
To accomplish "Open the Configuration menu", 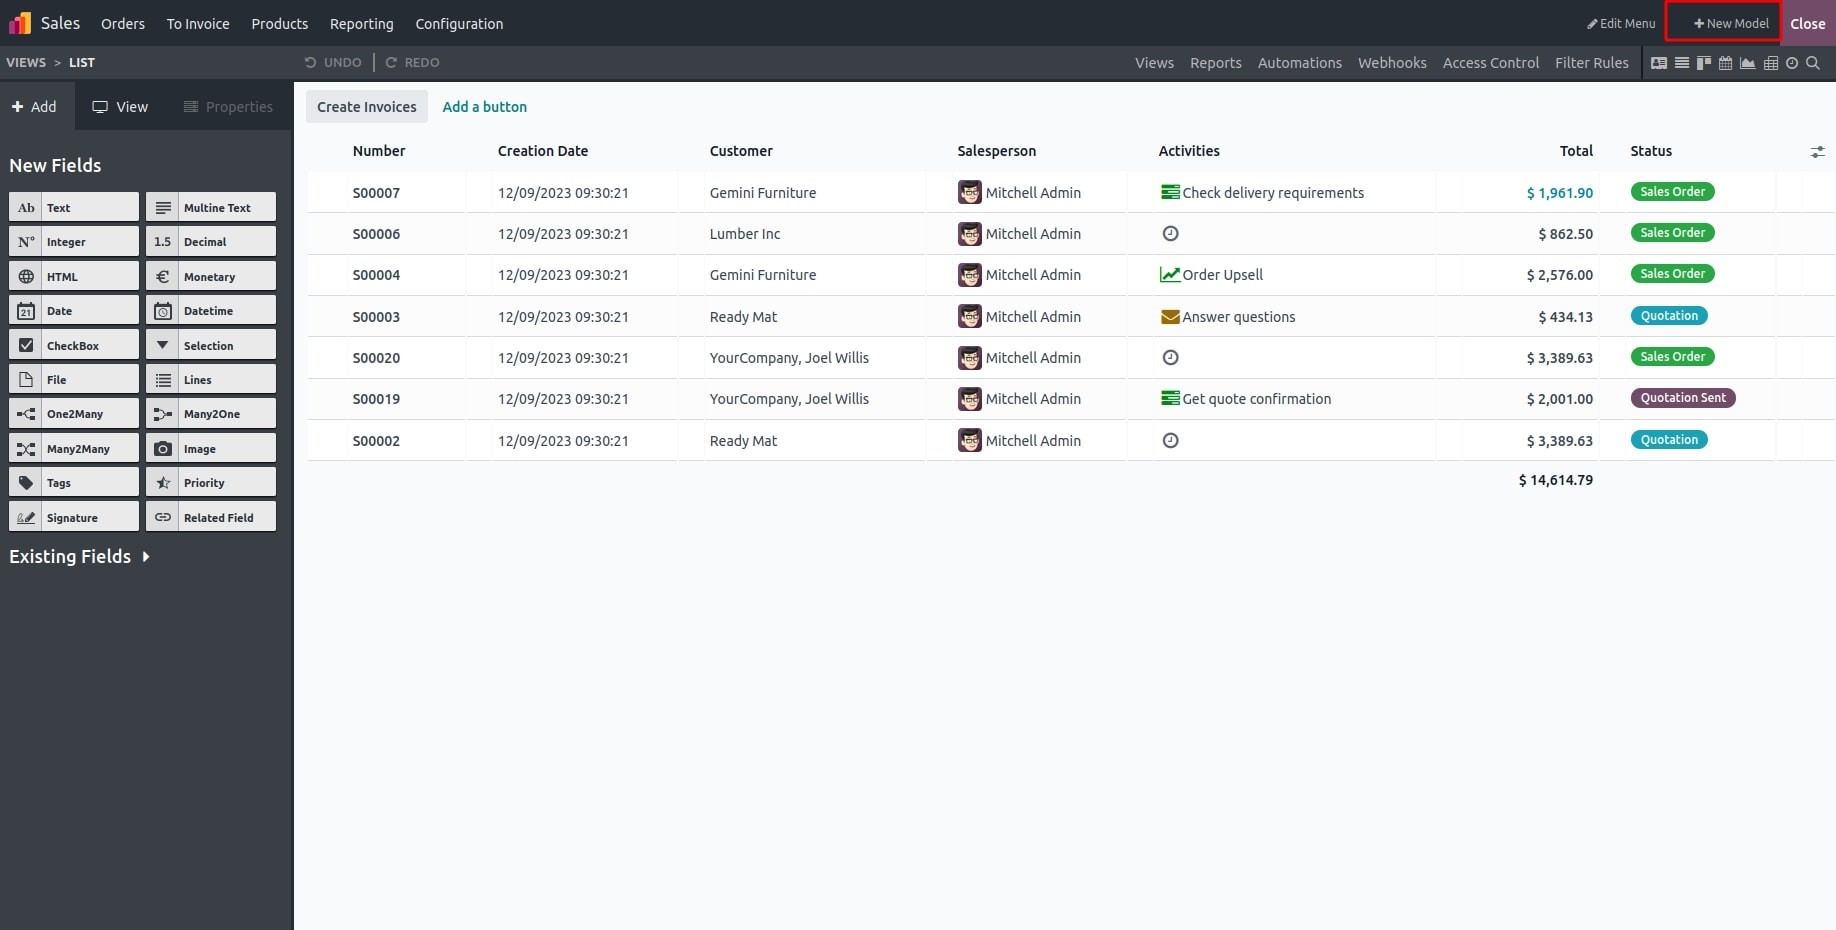I will [459, 23].
